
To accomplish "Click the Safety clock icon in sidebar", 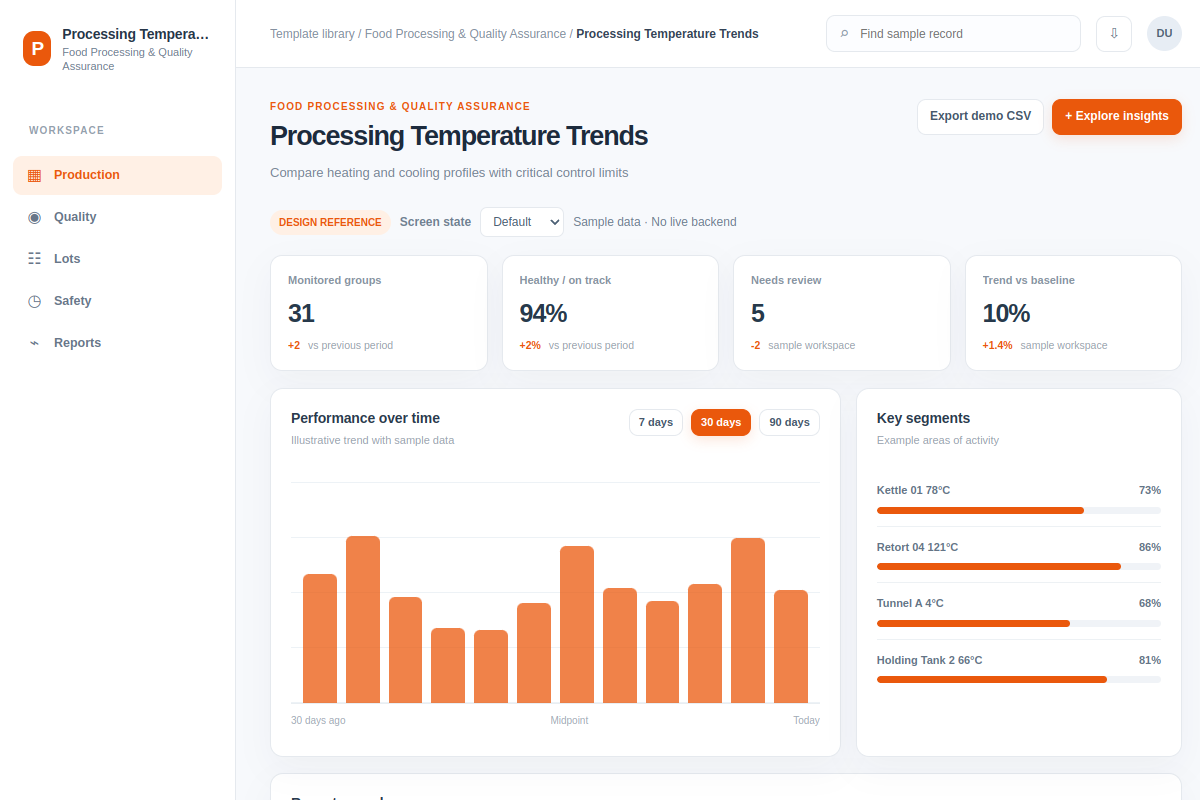I will [34, 301].
